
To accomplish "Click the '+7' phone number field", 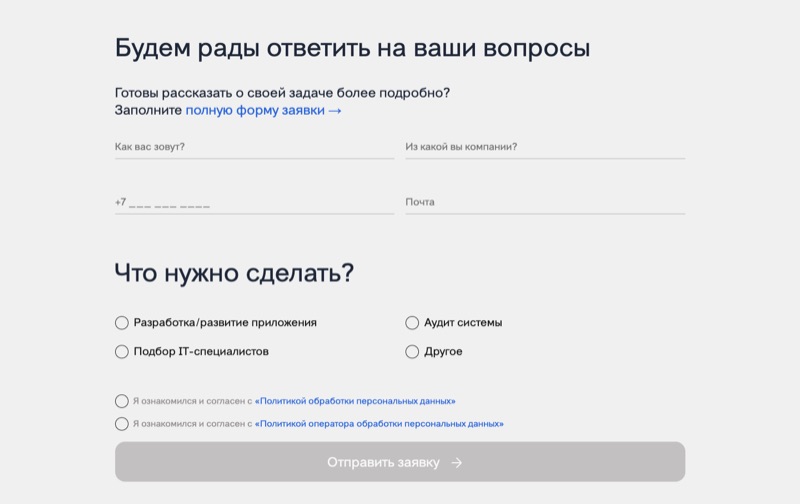I will point(255,202).
